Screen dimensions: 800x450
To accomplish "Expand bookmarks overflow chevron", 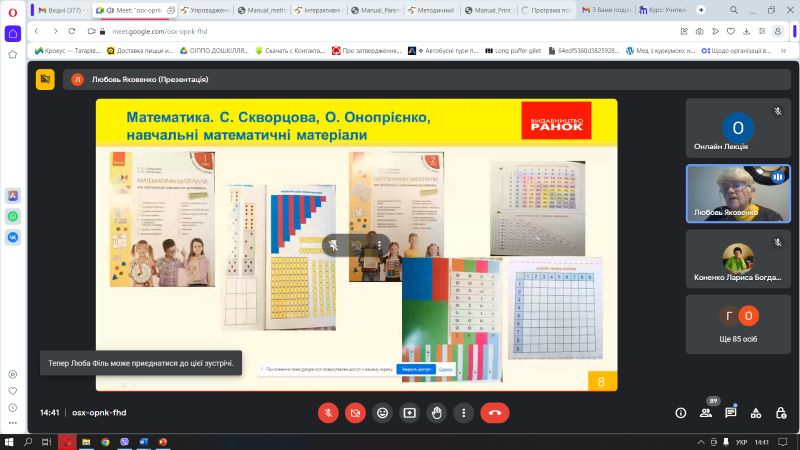I will [783, 51].
